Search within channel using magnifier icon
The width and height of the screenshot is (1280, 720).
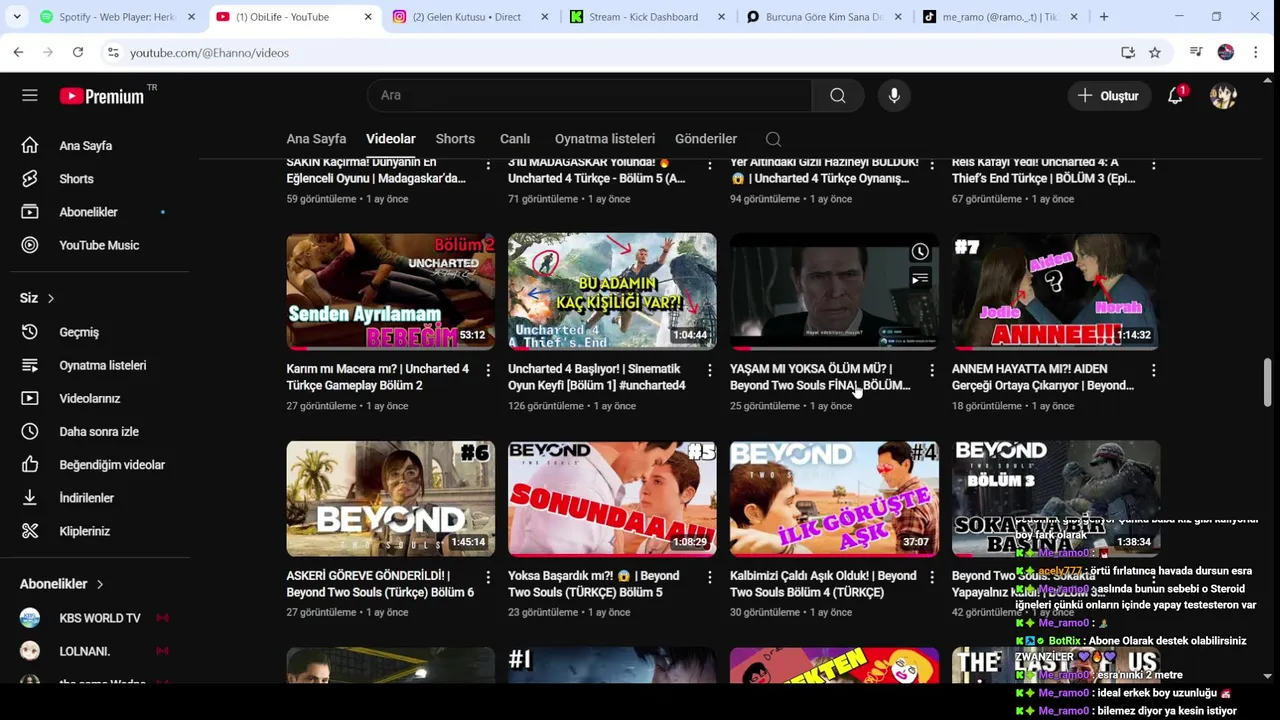(773, 139)
